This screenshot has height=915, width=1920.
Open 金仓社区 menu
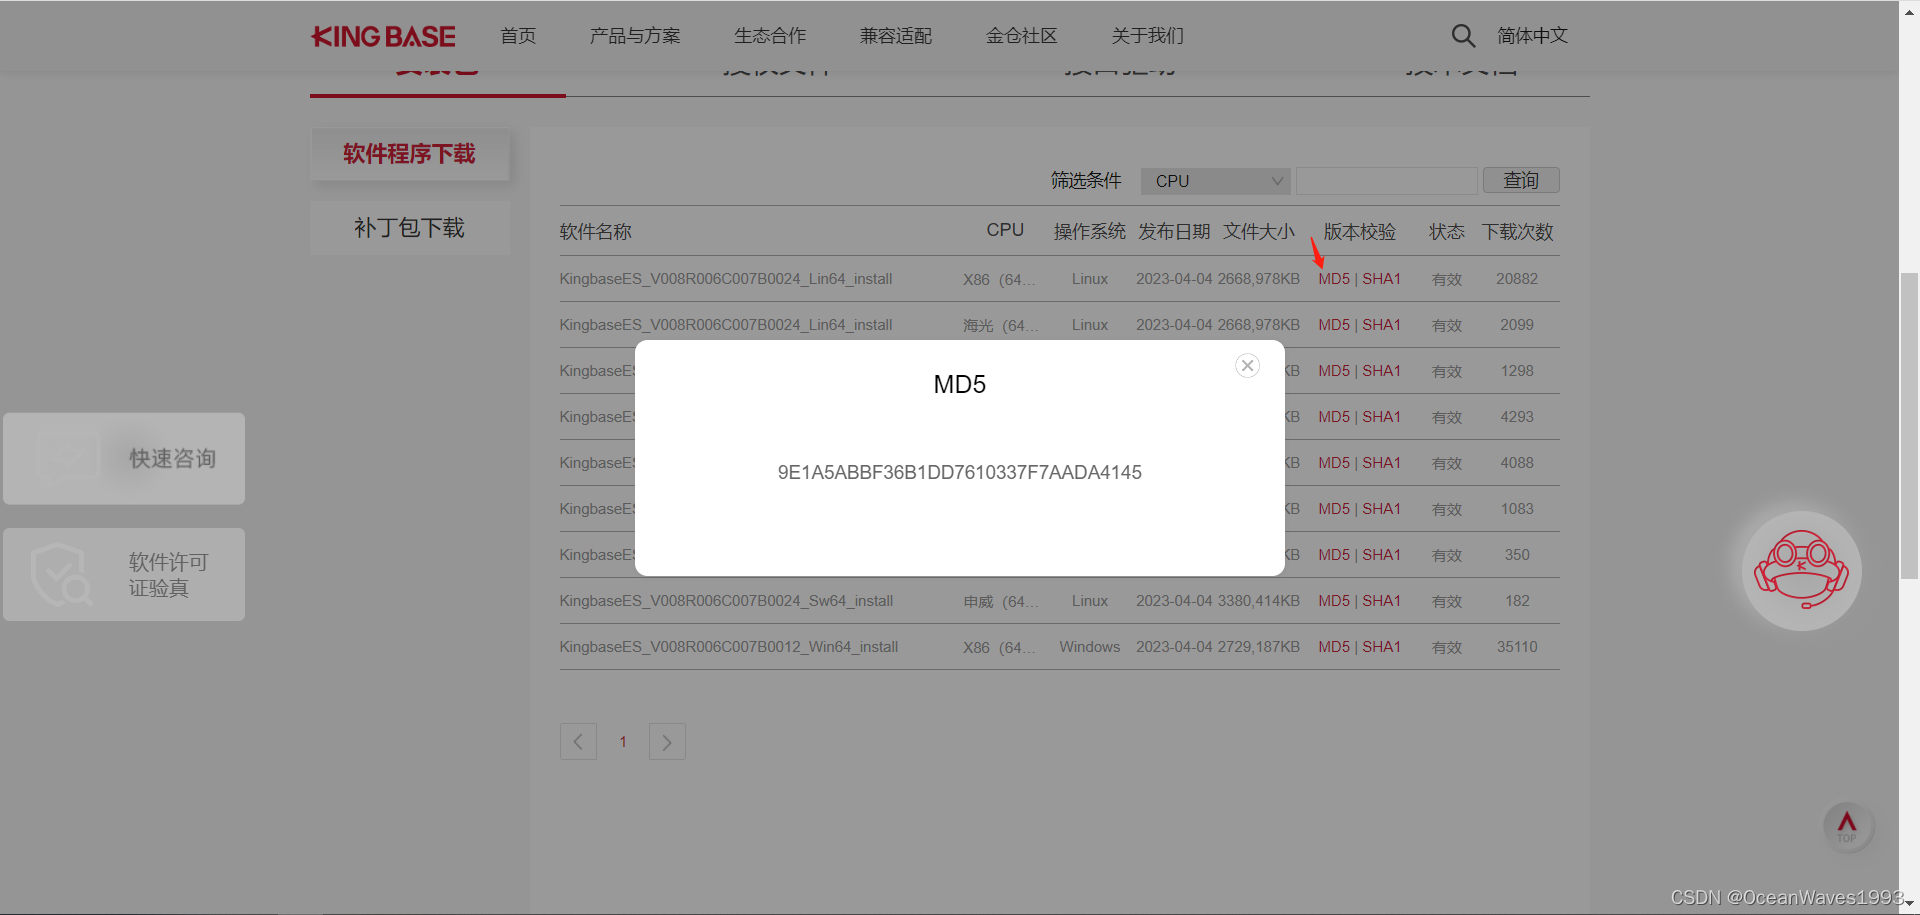tap(1021, 36)
